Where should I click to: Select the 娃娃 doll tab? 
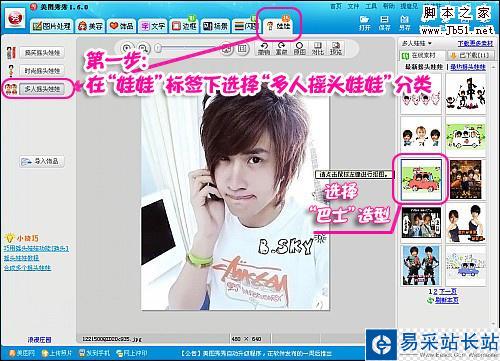click(279, 25)
